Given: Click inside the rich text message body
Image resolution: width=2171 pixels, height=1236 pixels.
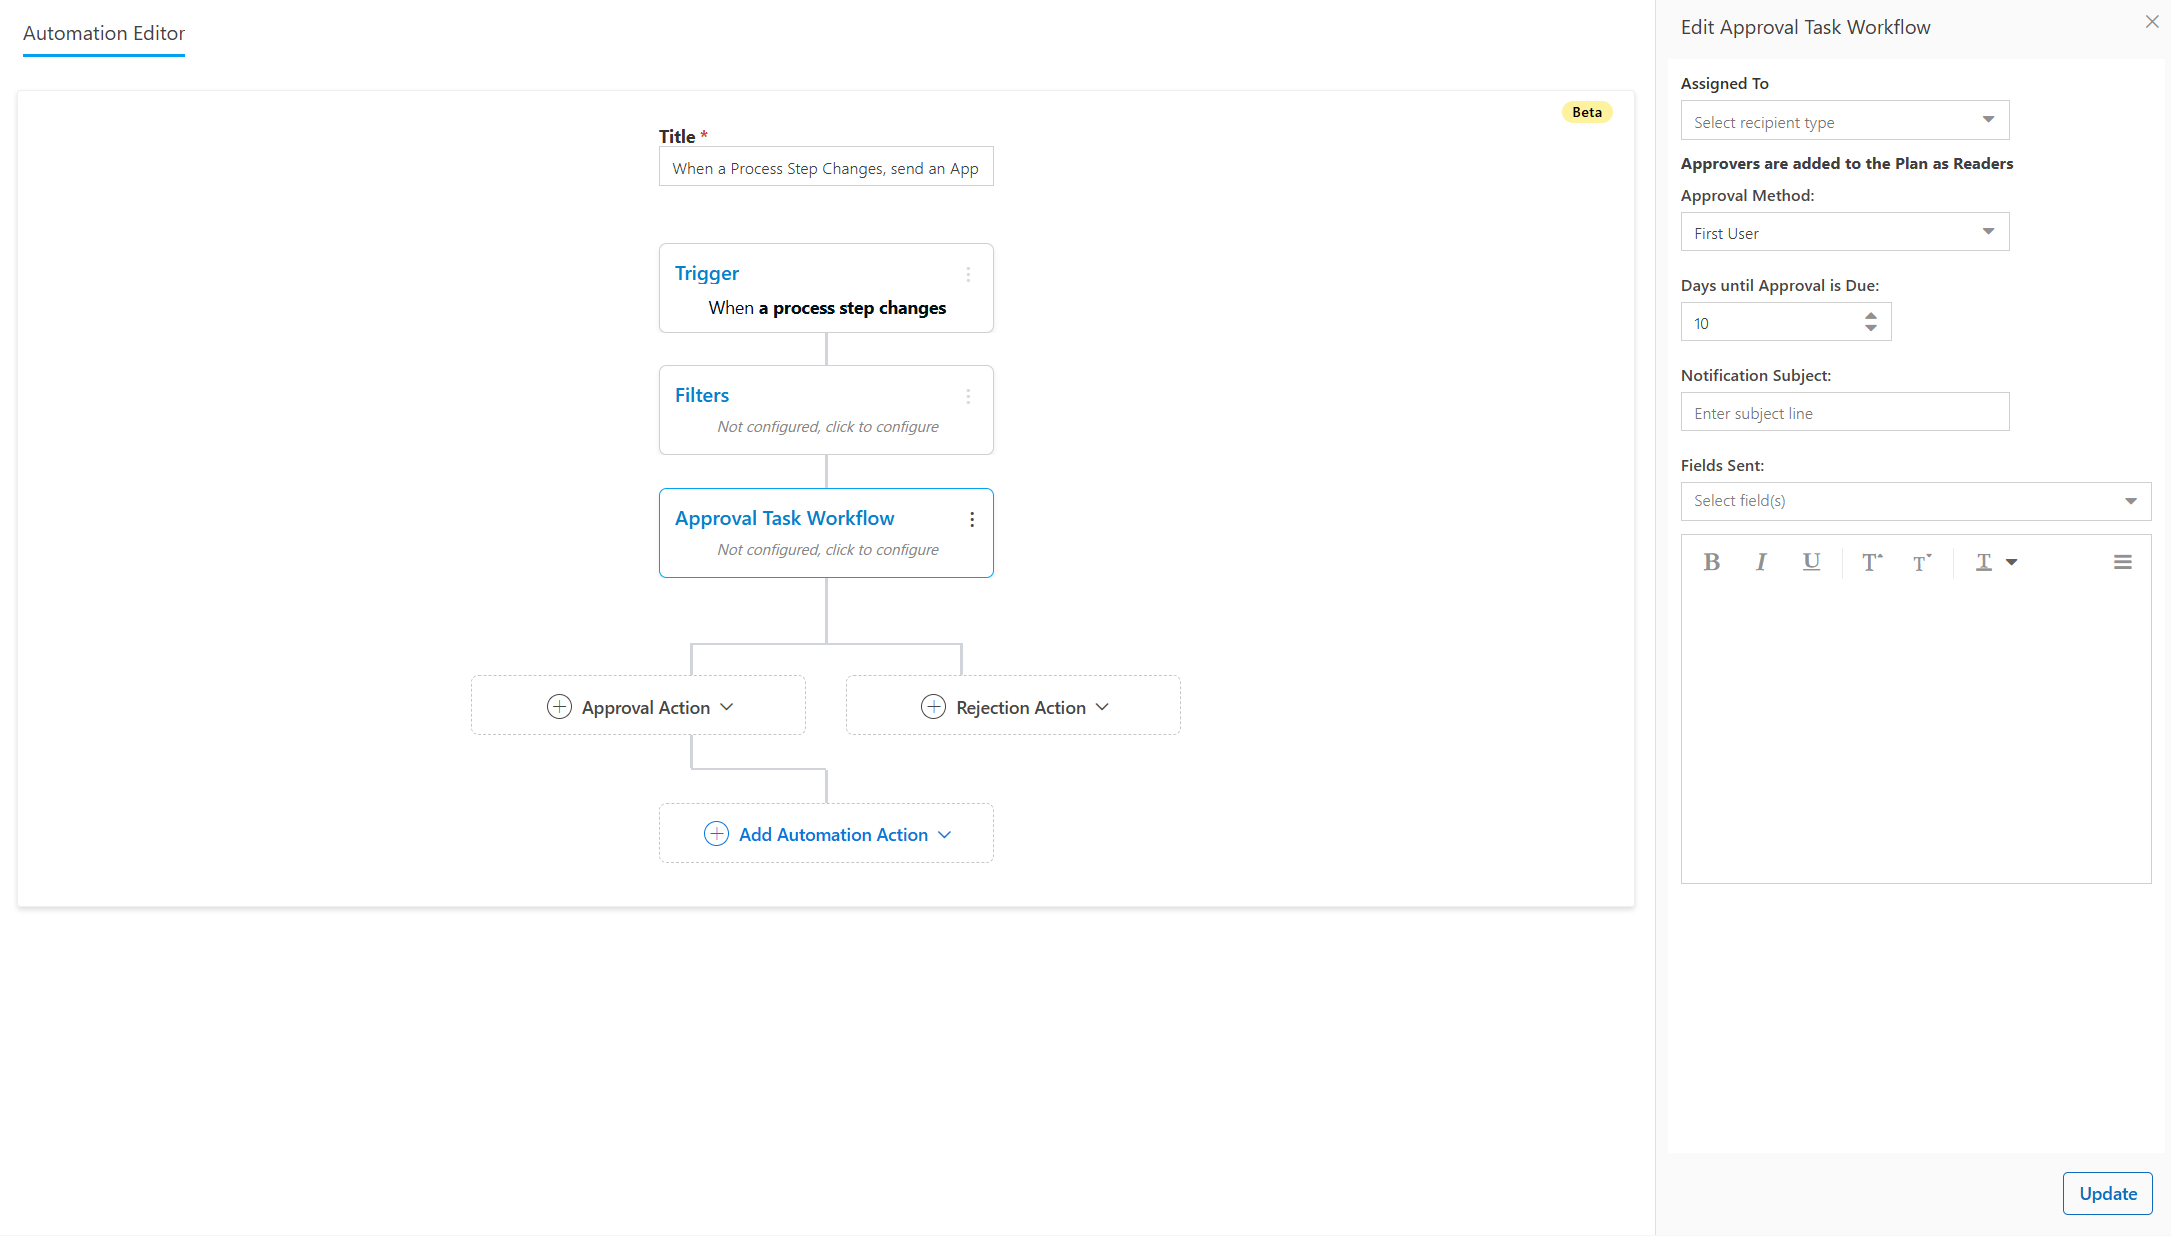Looking at the screenshot, I should (1915, 735).
